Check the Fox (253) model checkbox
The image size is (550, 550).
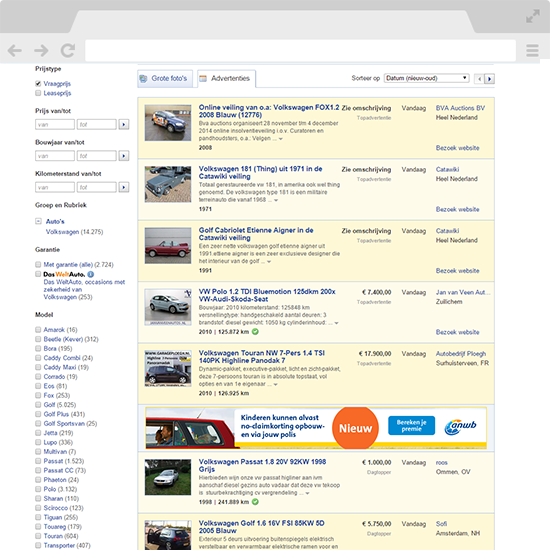(38, 395)
